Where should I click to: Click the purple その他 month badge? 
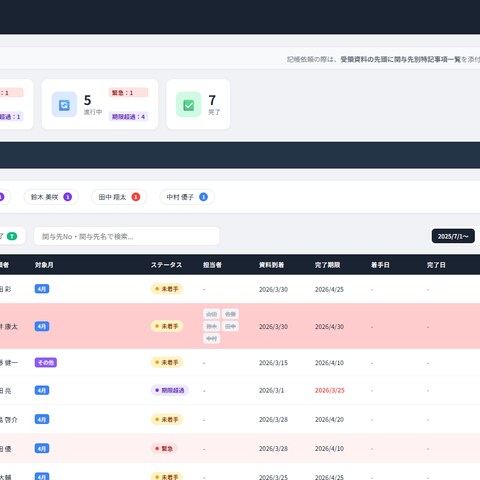(x=46, y=362)
